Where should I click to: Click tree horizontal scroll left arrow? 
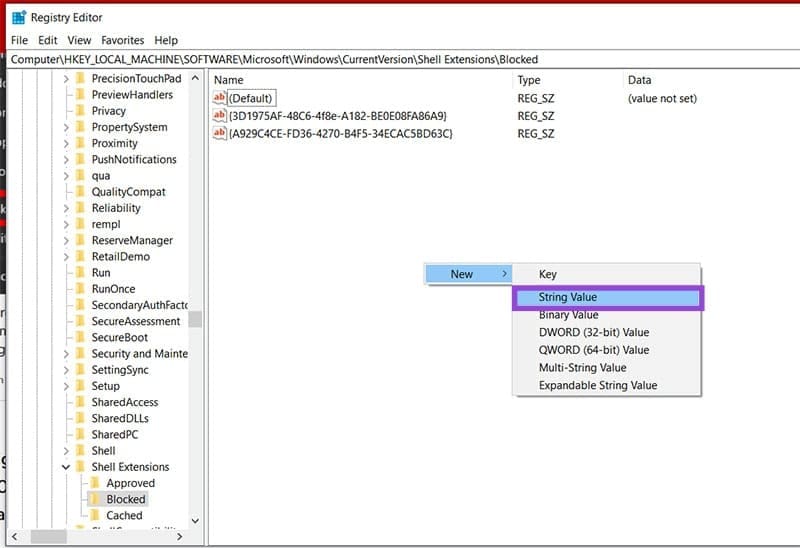point(14,537)
